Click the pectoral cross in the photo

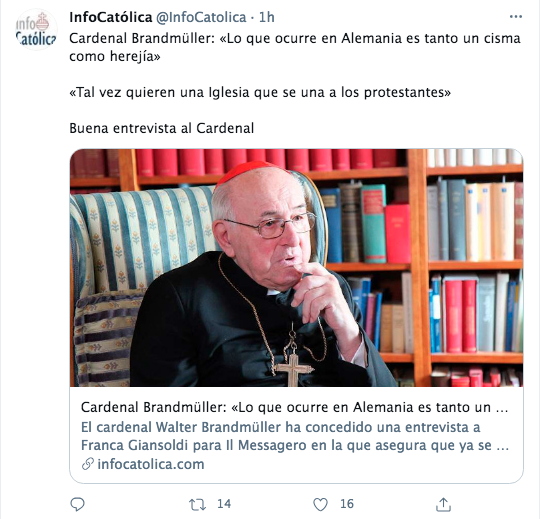click(x=294, y=370)
